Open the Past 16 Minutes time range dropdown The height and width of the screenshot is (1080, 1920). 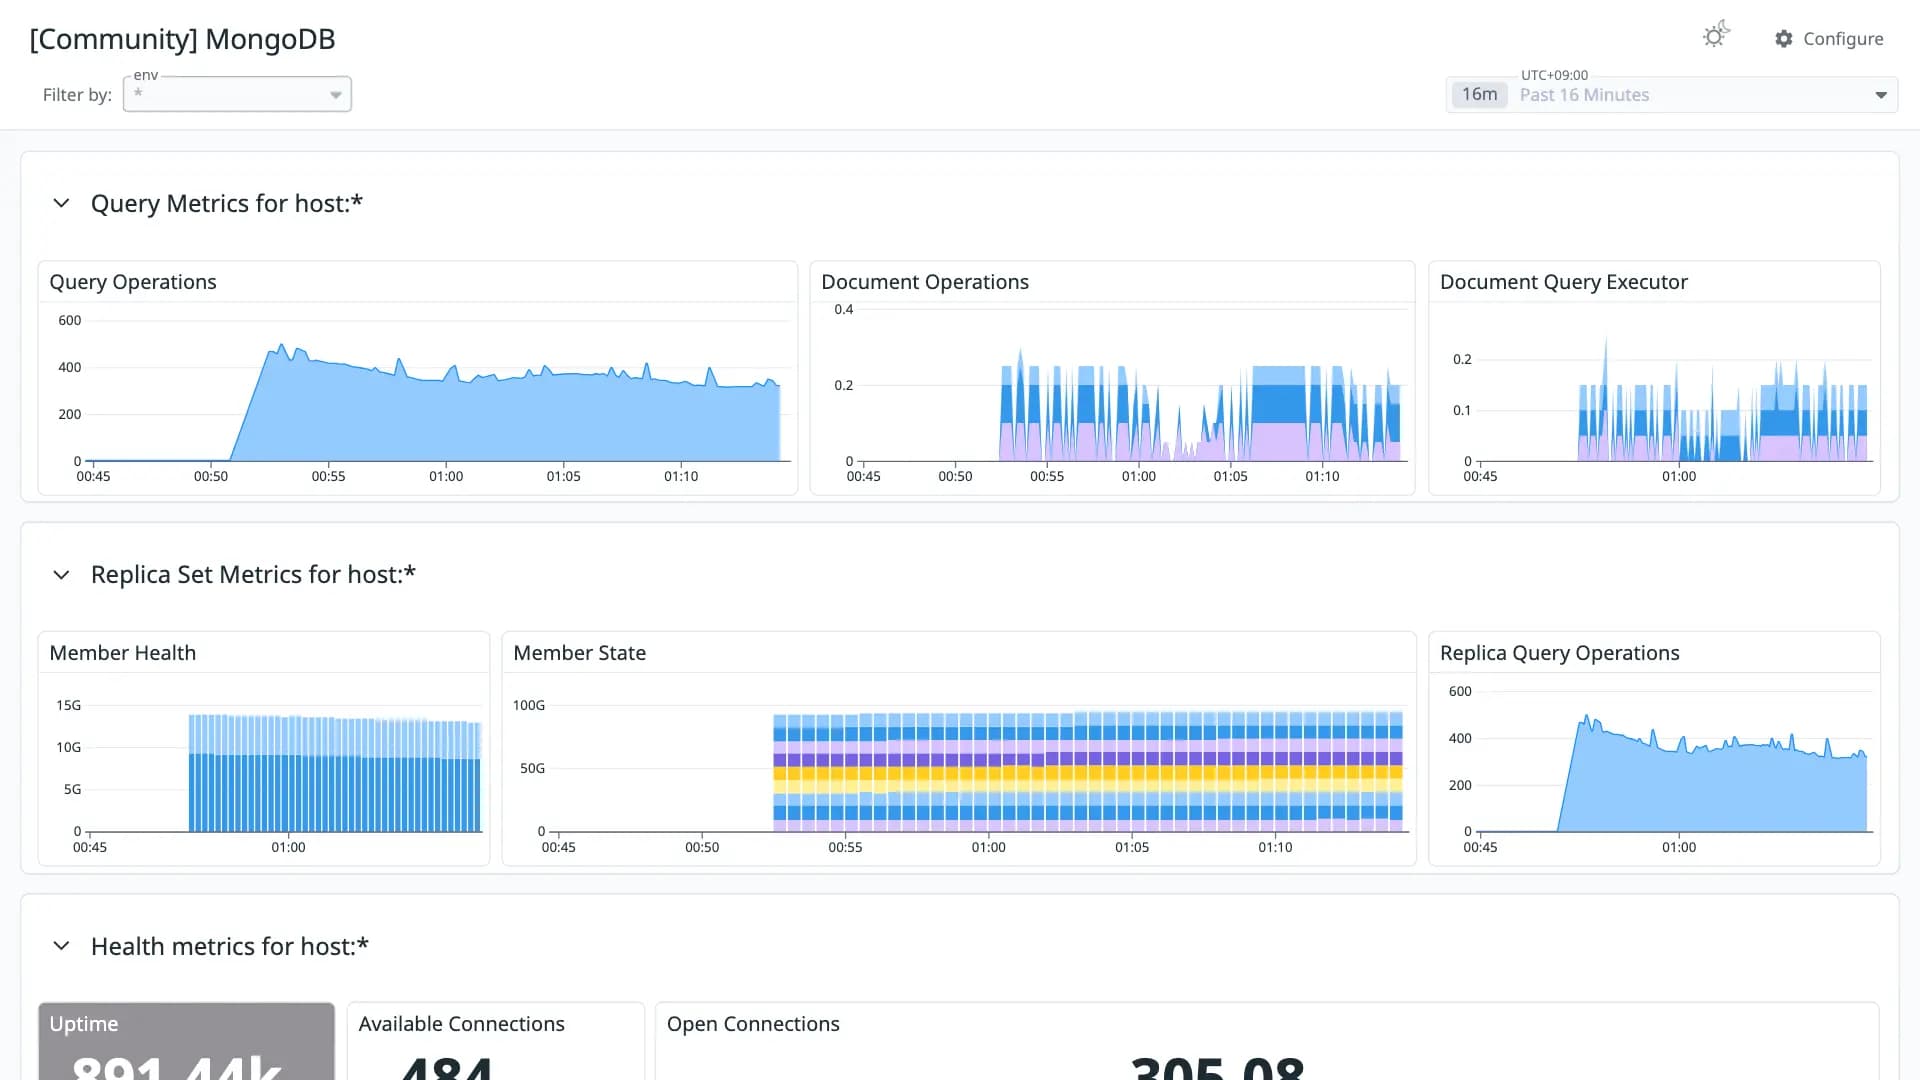(1672, 94)
